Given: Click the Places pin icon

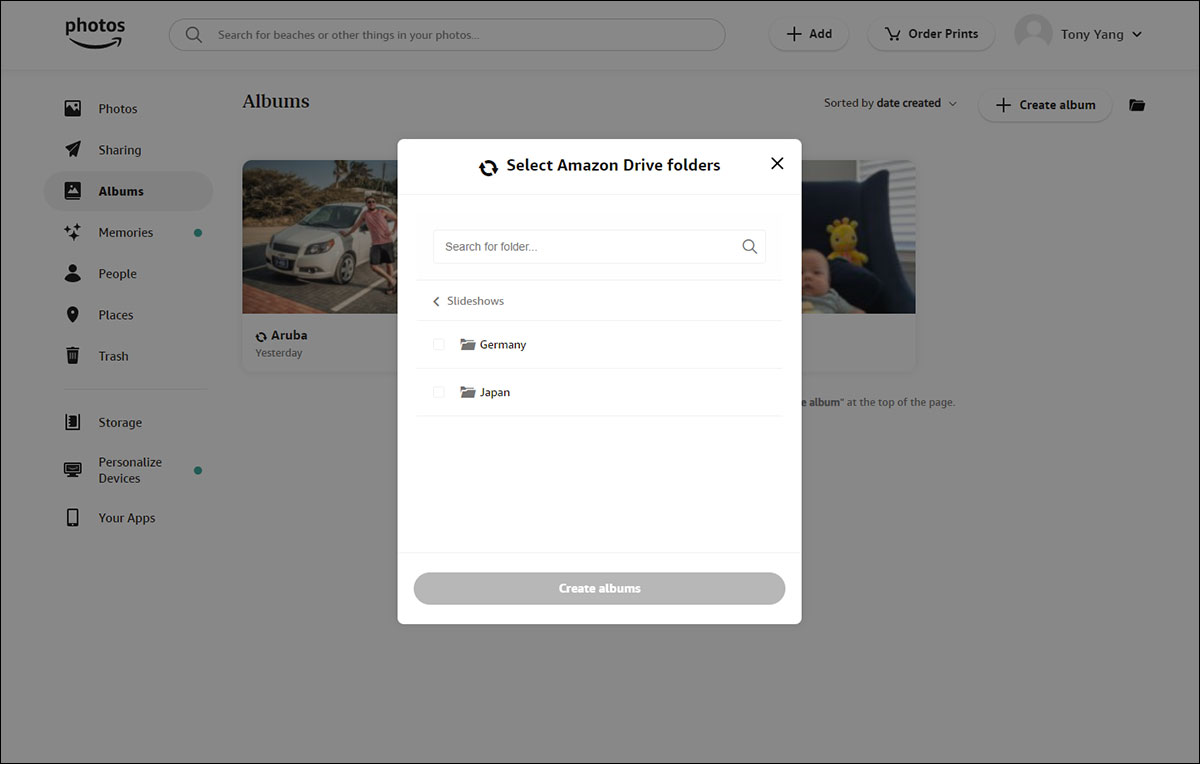Looking at the screenshot, I should (73, 314).
